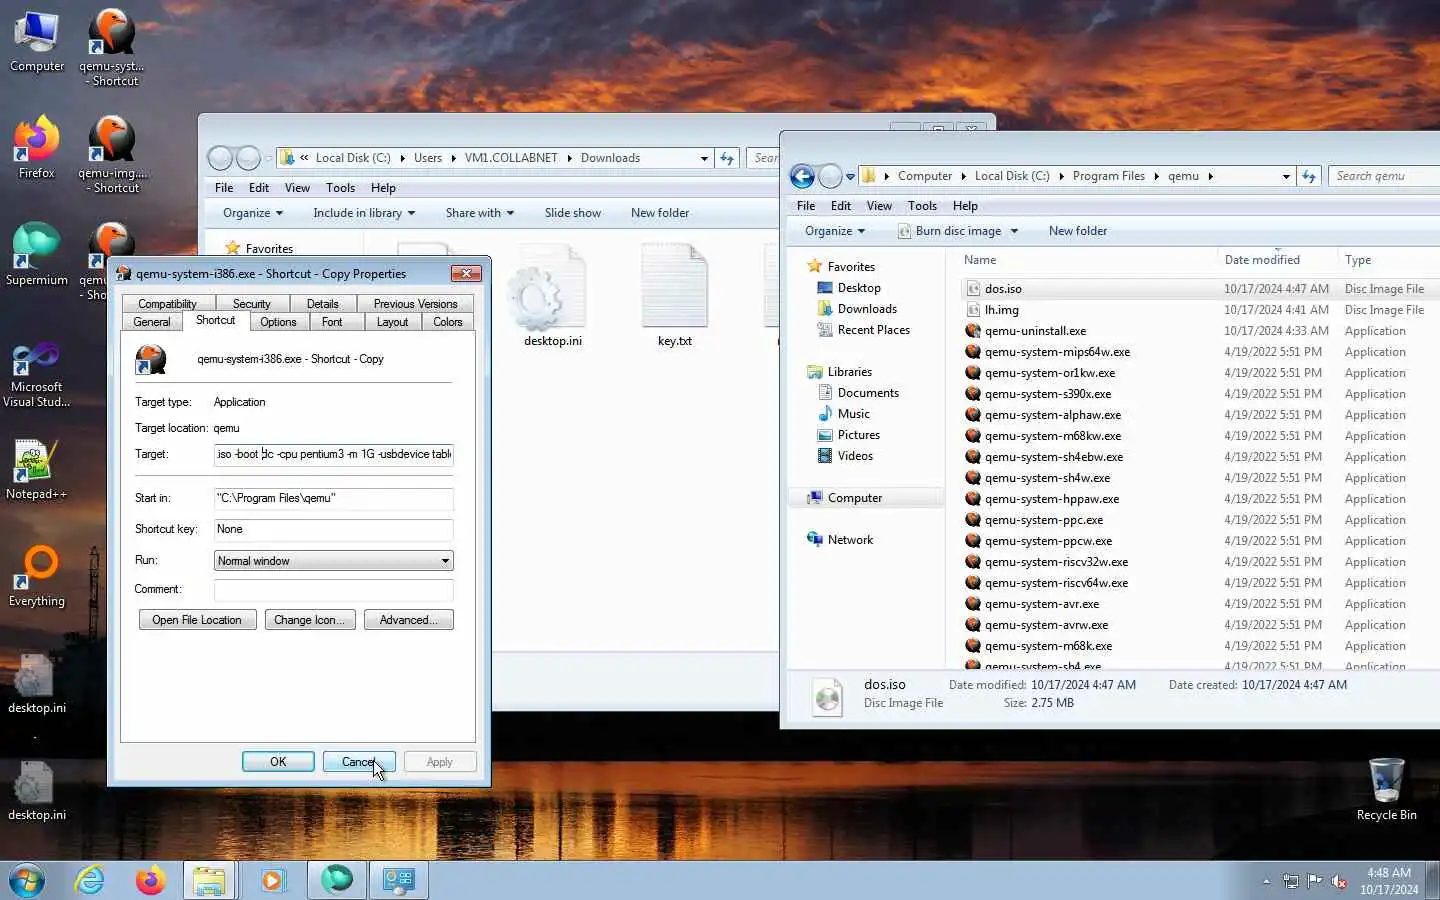Open the Firefox desktop shortcut
Image resolution: width=1440 pixels, height=900 pixels.
(x=37, y=148)
